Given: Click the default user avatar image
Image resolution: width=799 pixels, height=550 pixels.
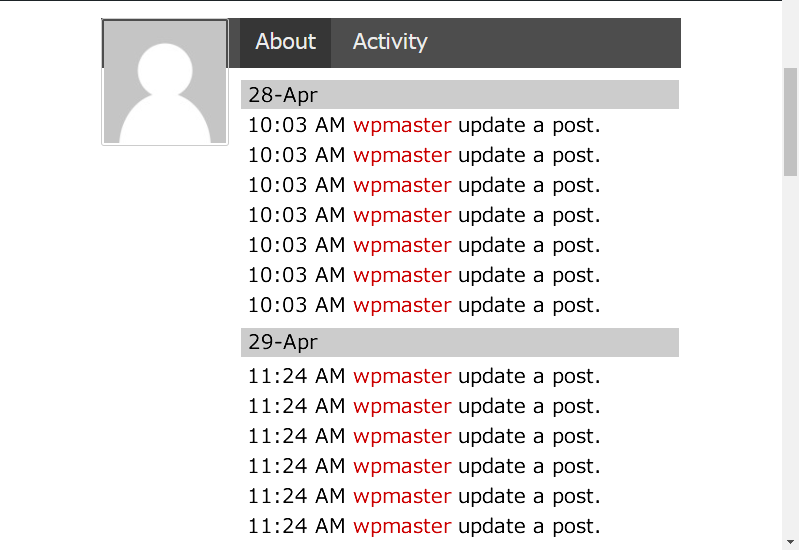Looking at the screenshot, I should click(x=165, y=82).
